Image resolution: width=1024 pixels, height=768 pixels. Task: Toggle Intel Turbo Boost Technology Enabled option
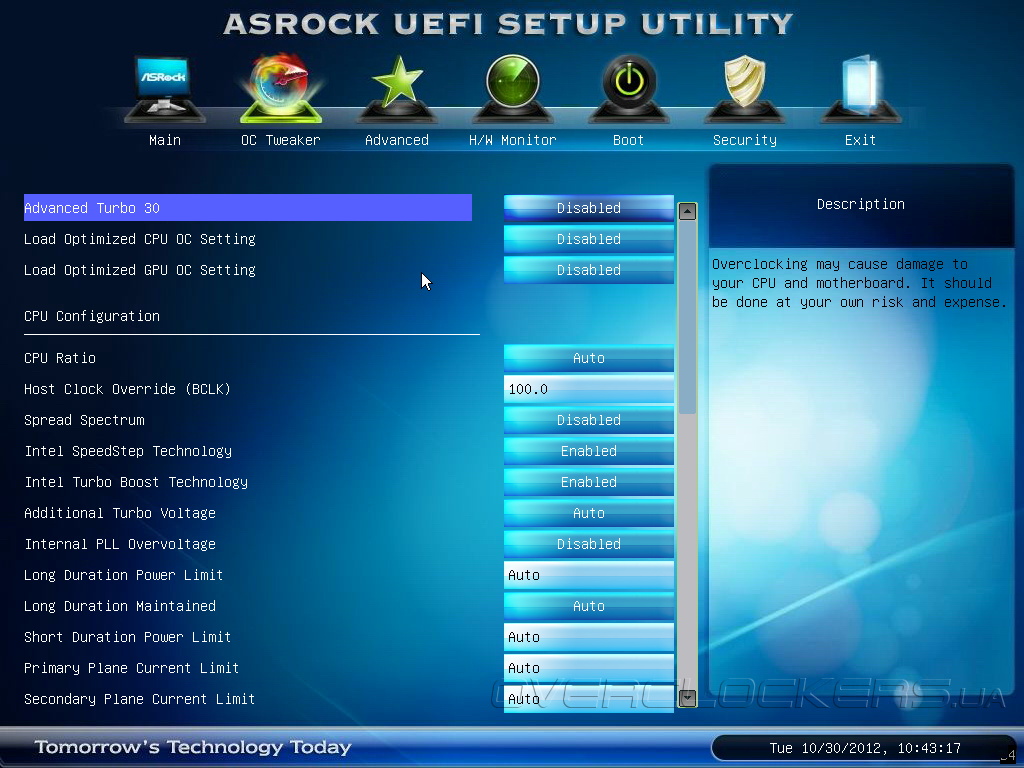tap(588, 482)
